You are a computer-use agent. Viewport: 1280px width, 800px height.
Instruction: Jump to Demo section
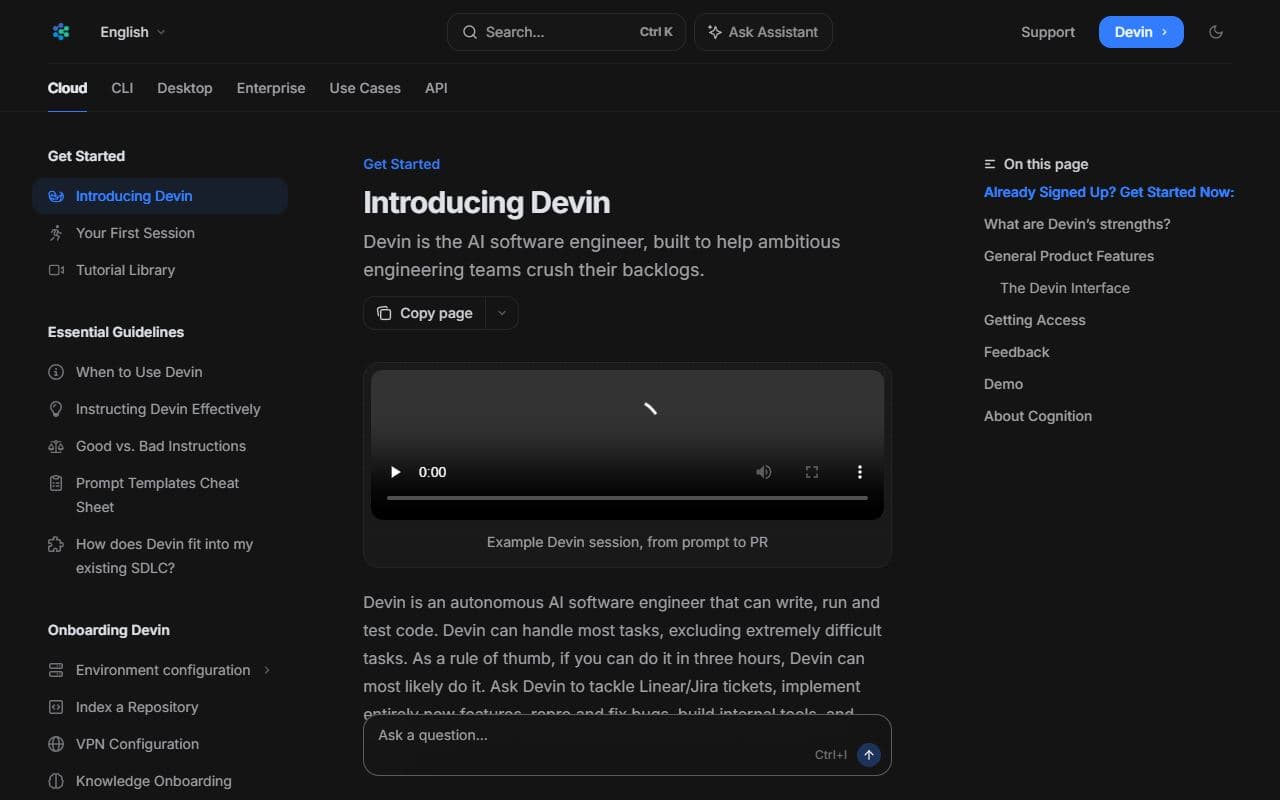[x=1003, y=384]
